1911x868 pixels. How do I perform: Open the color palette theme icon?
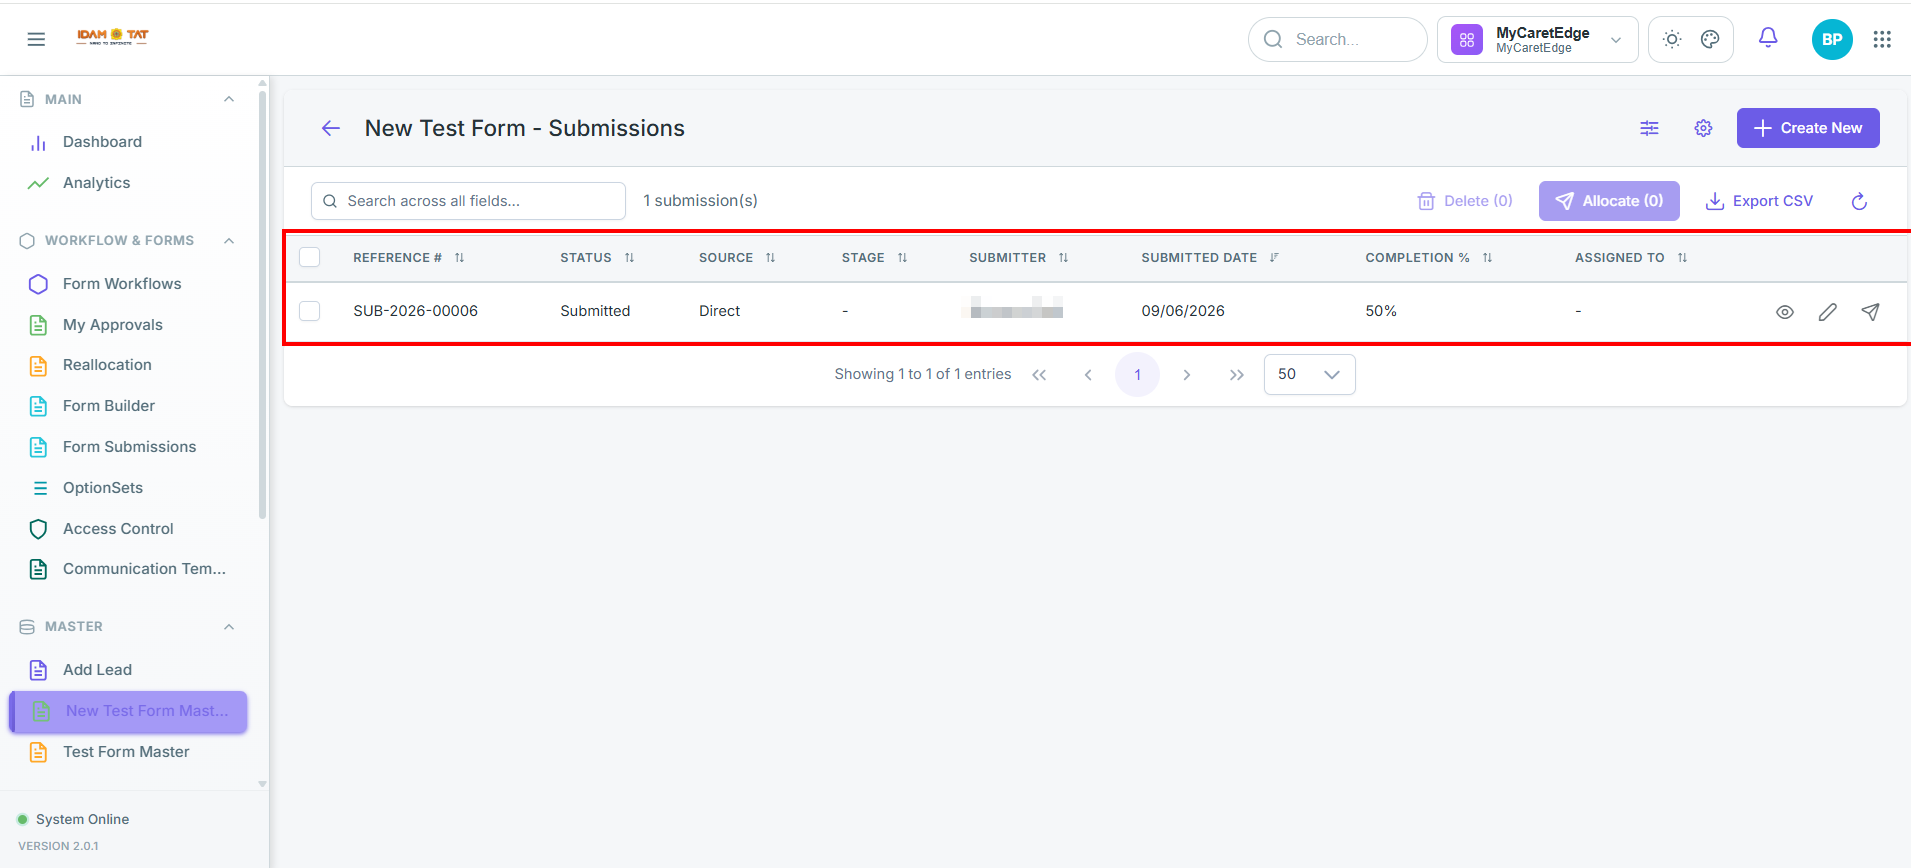(x=1710, y=39)
